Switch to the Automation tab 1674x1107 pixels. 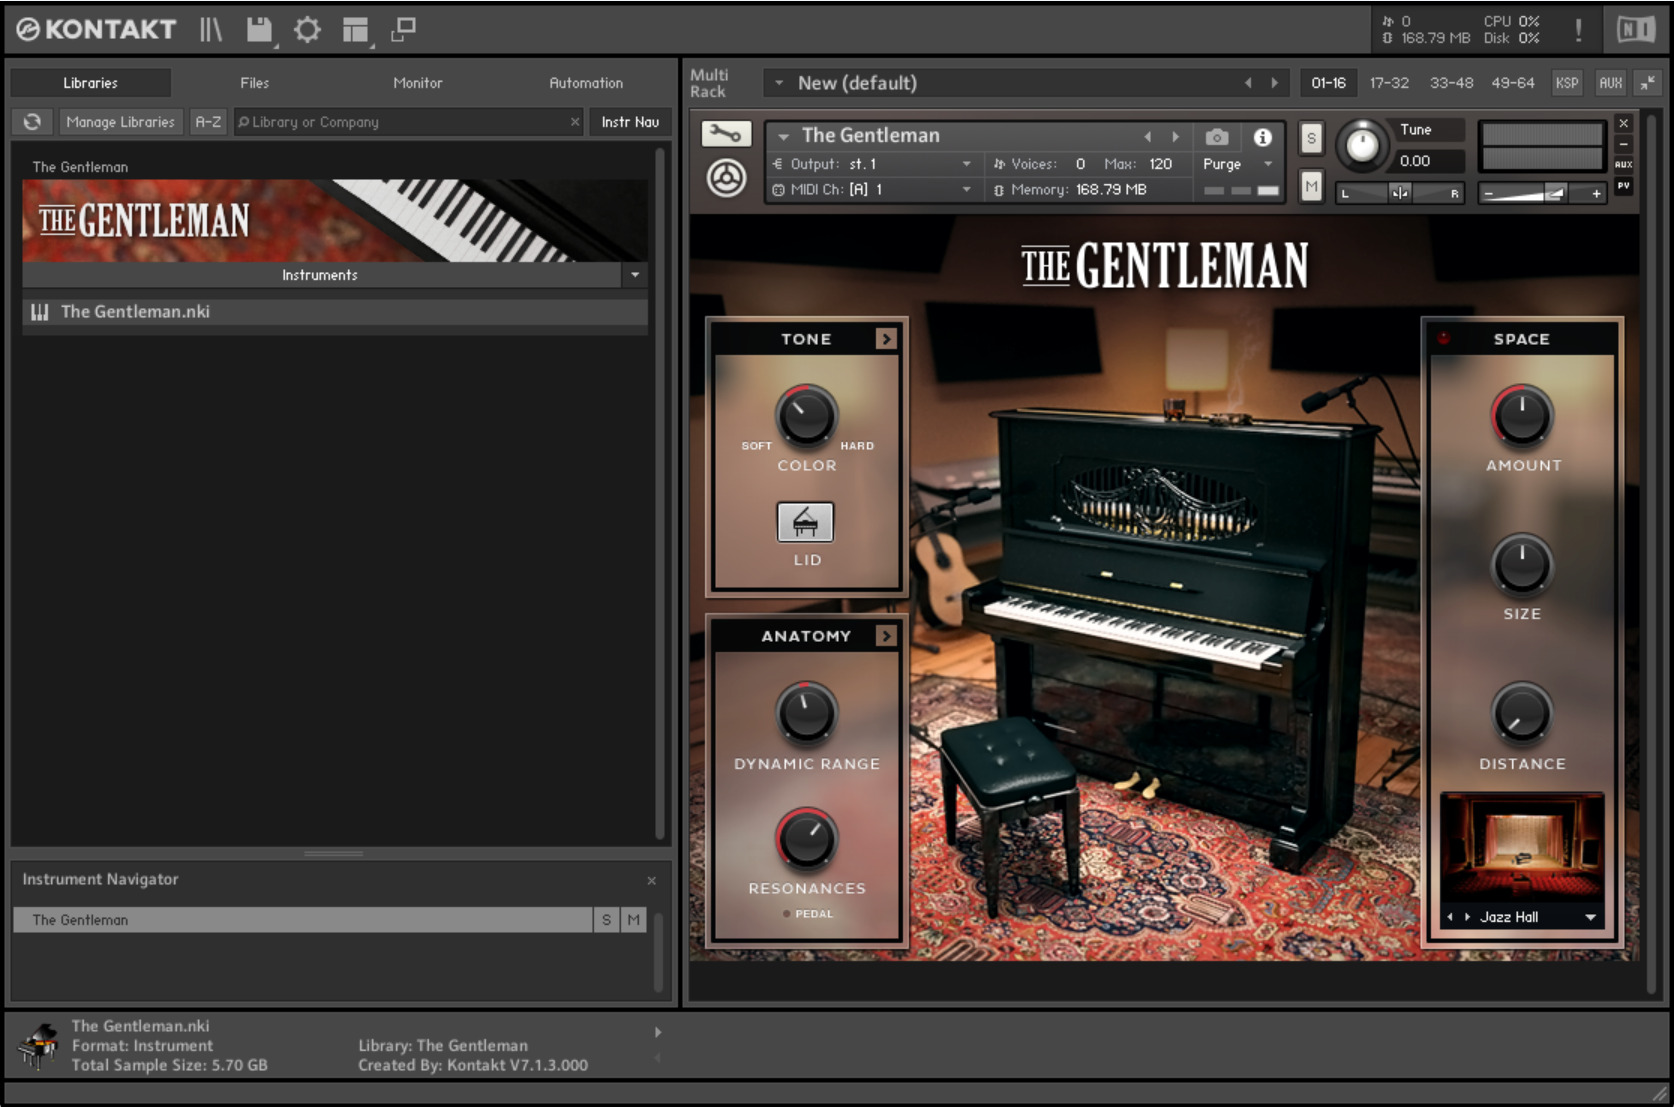(x=586, y=83)
